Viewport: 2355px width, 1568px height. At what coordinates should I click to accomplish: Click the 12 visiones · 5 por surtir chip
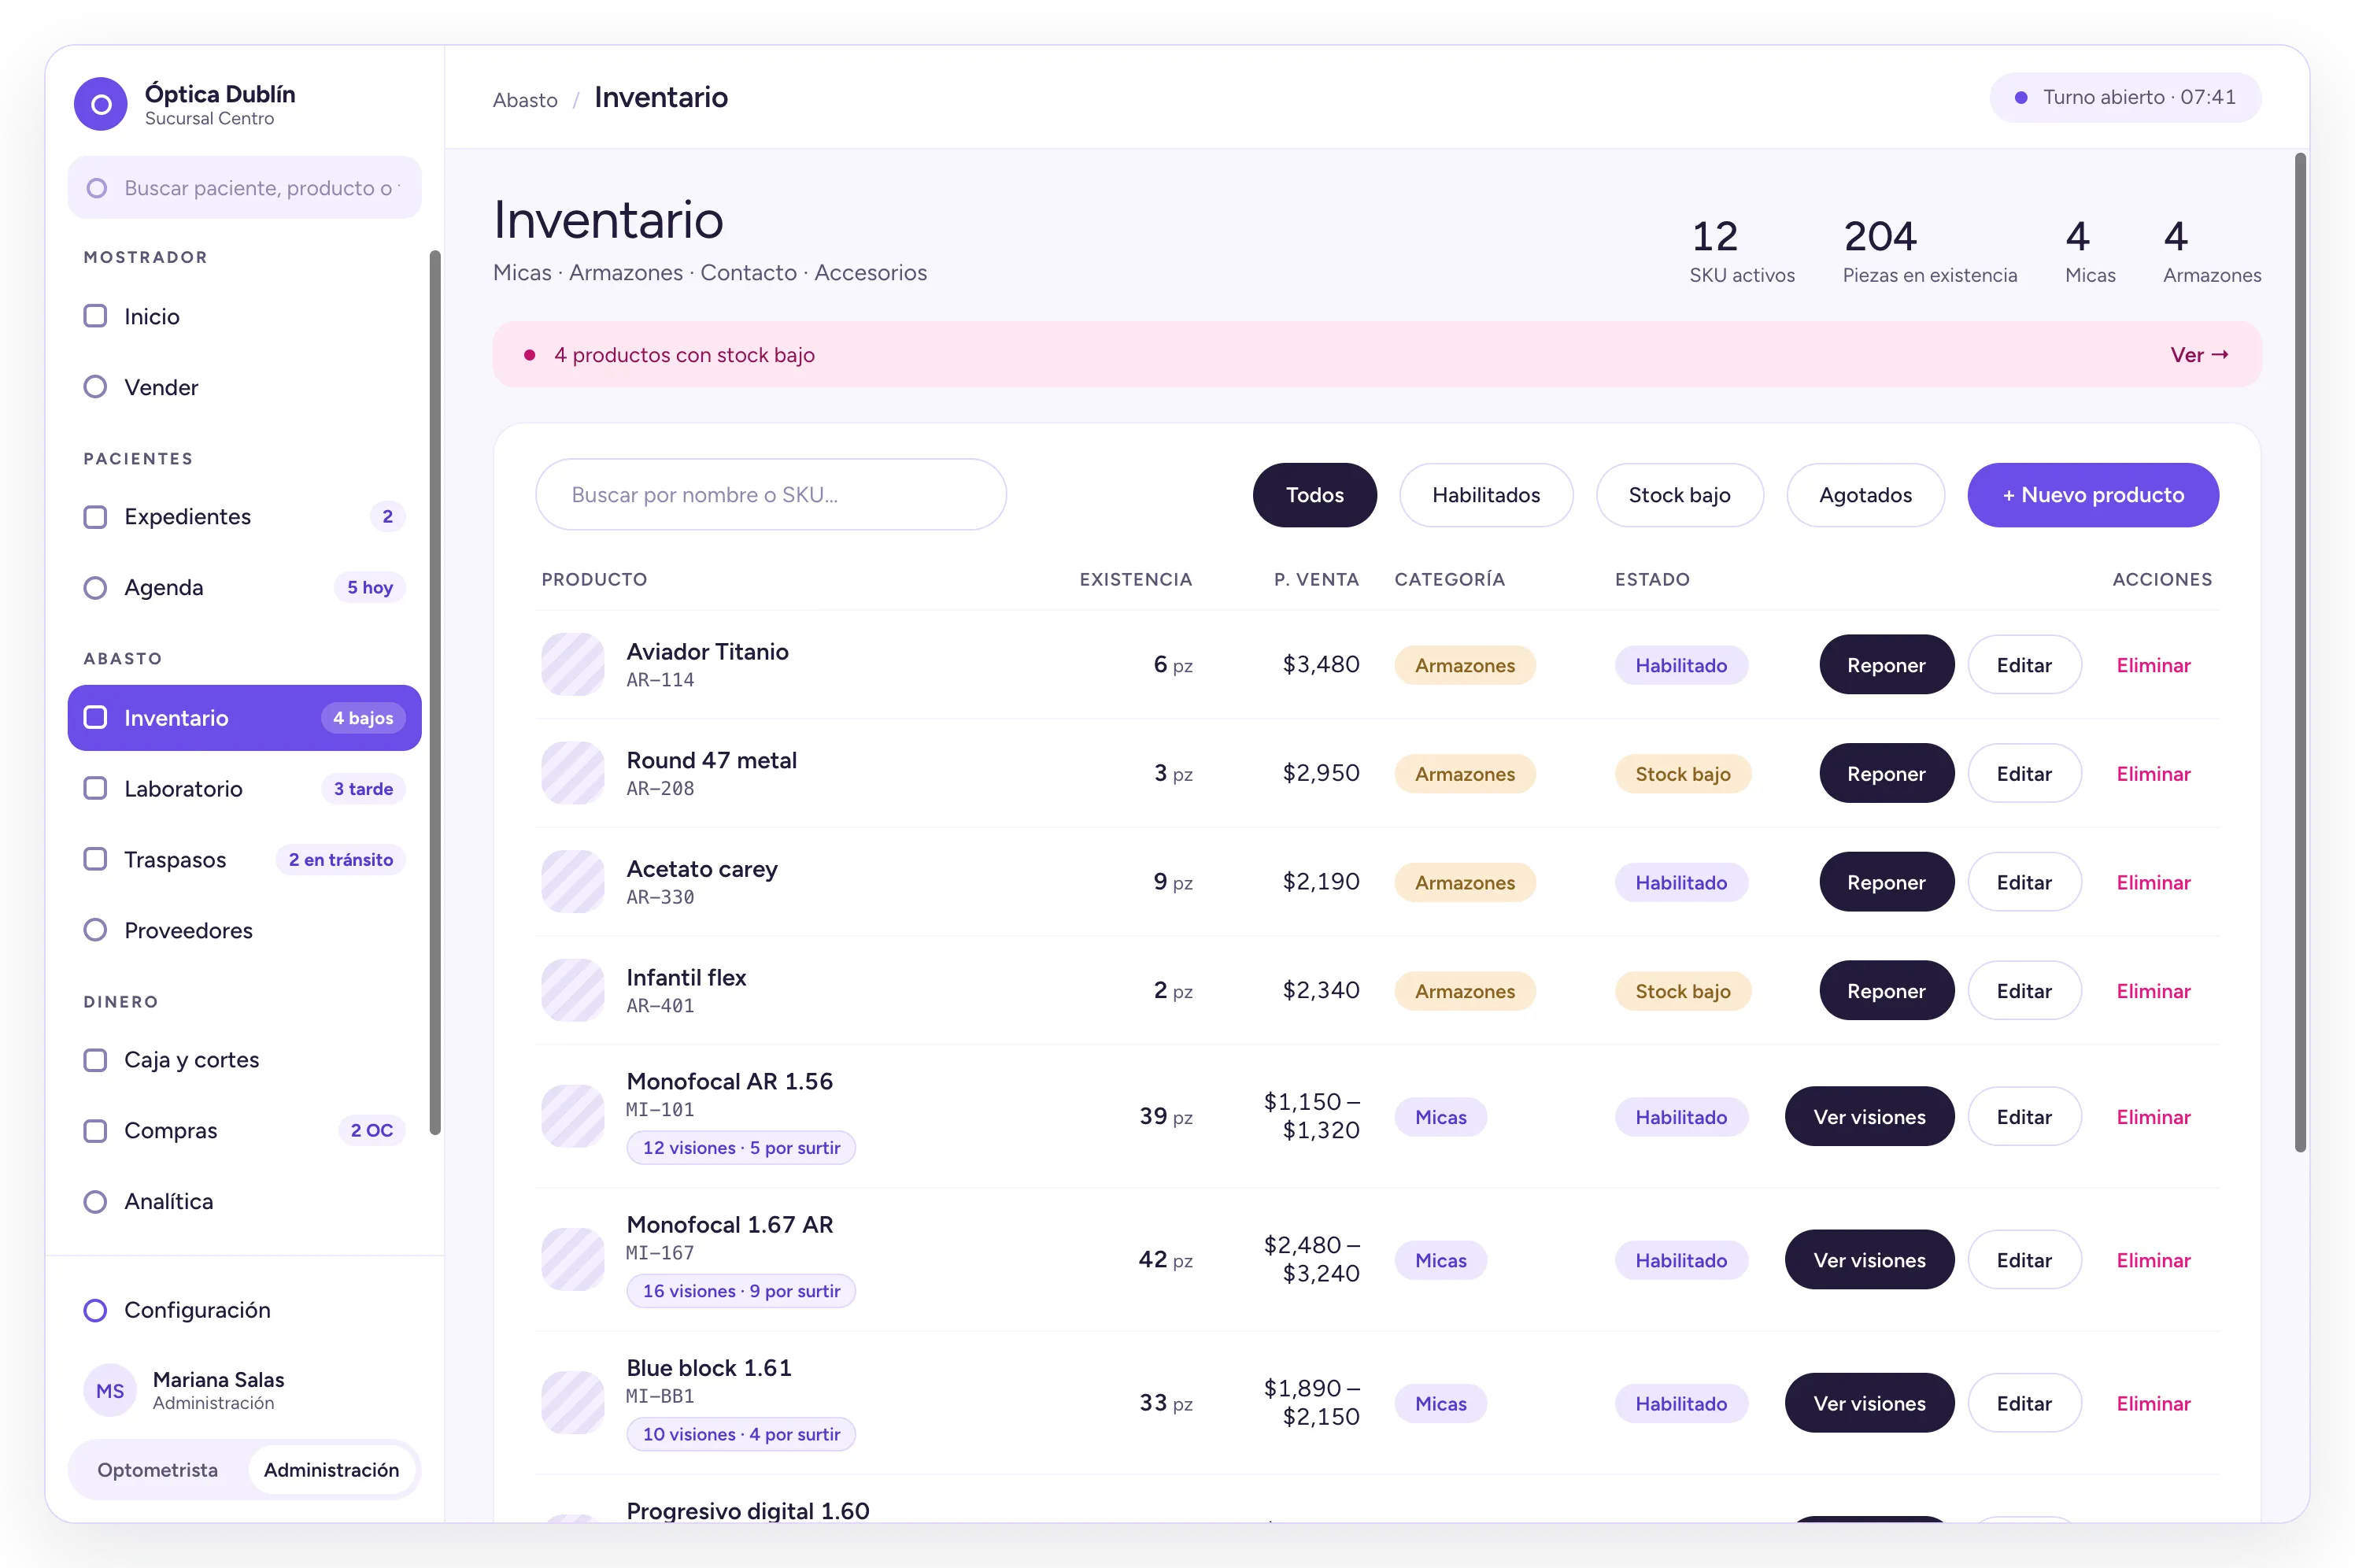(741, 1148)
